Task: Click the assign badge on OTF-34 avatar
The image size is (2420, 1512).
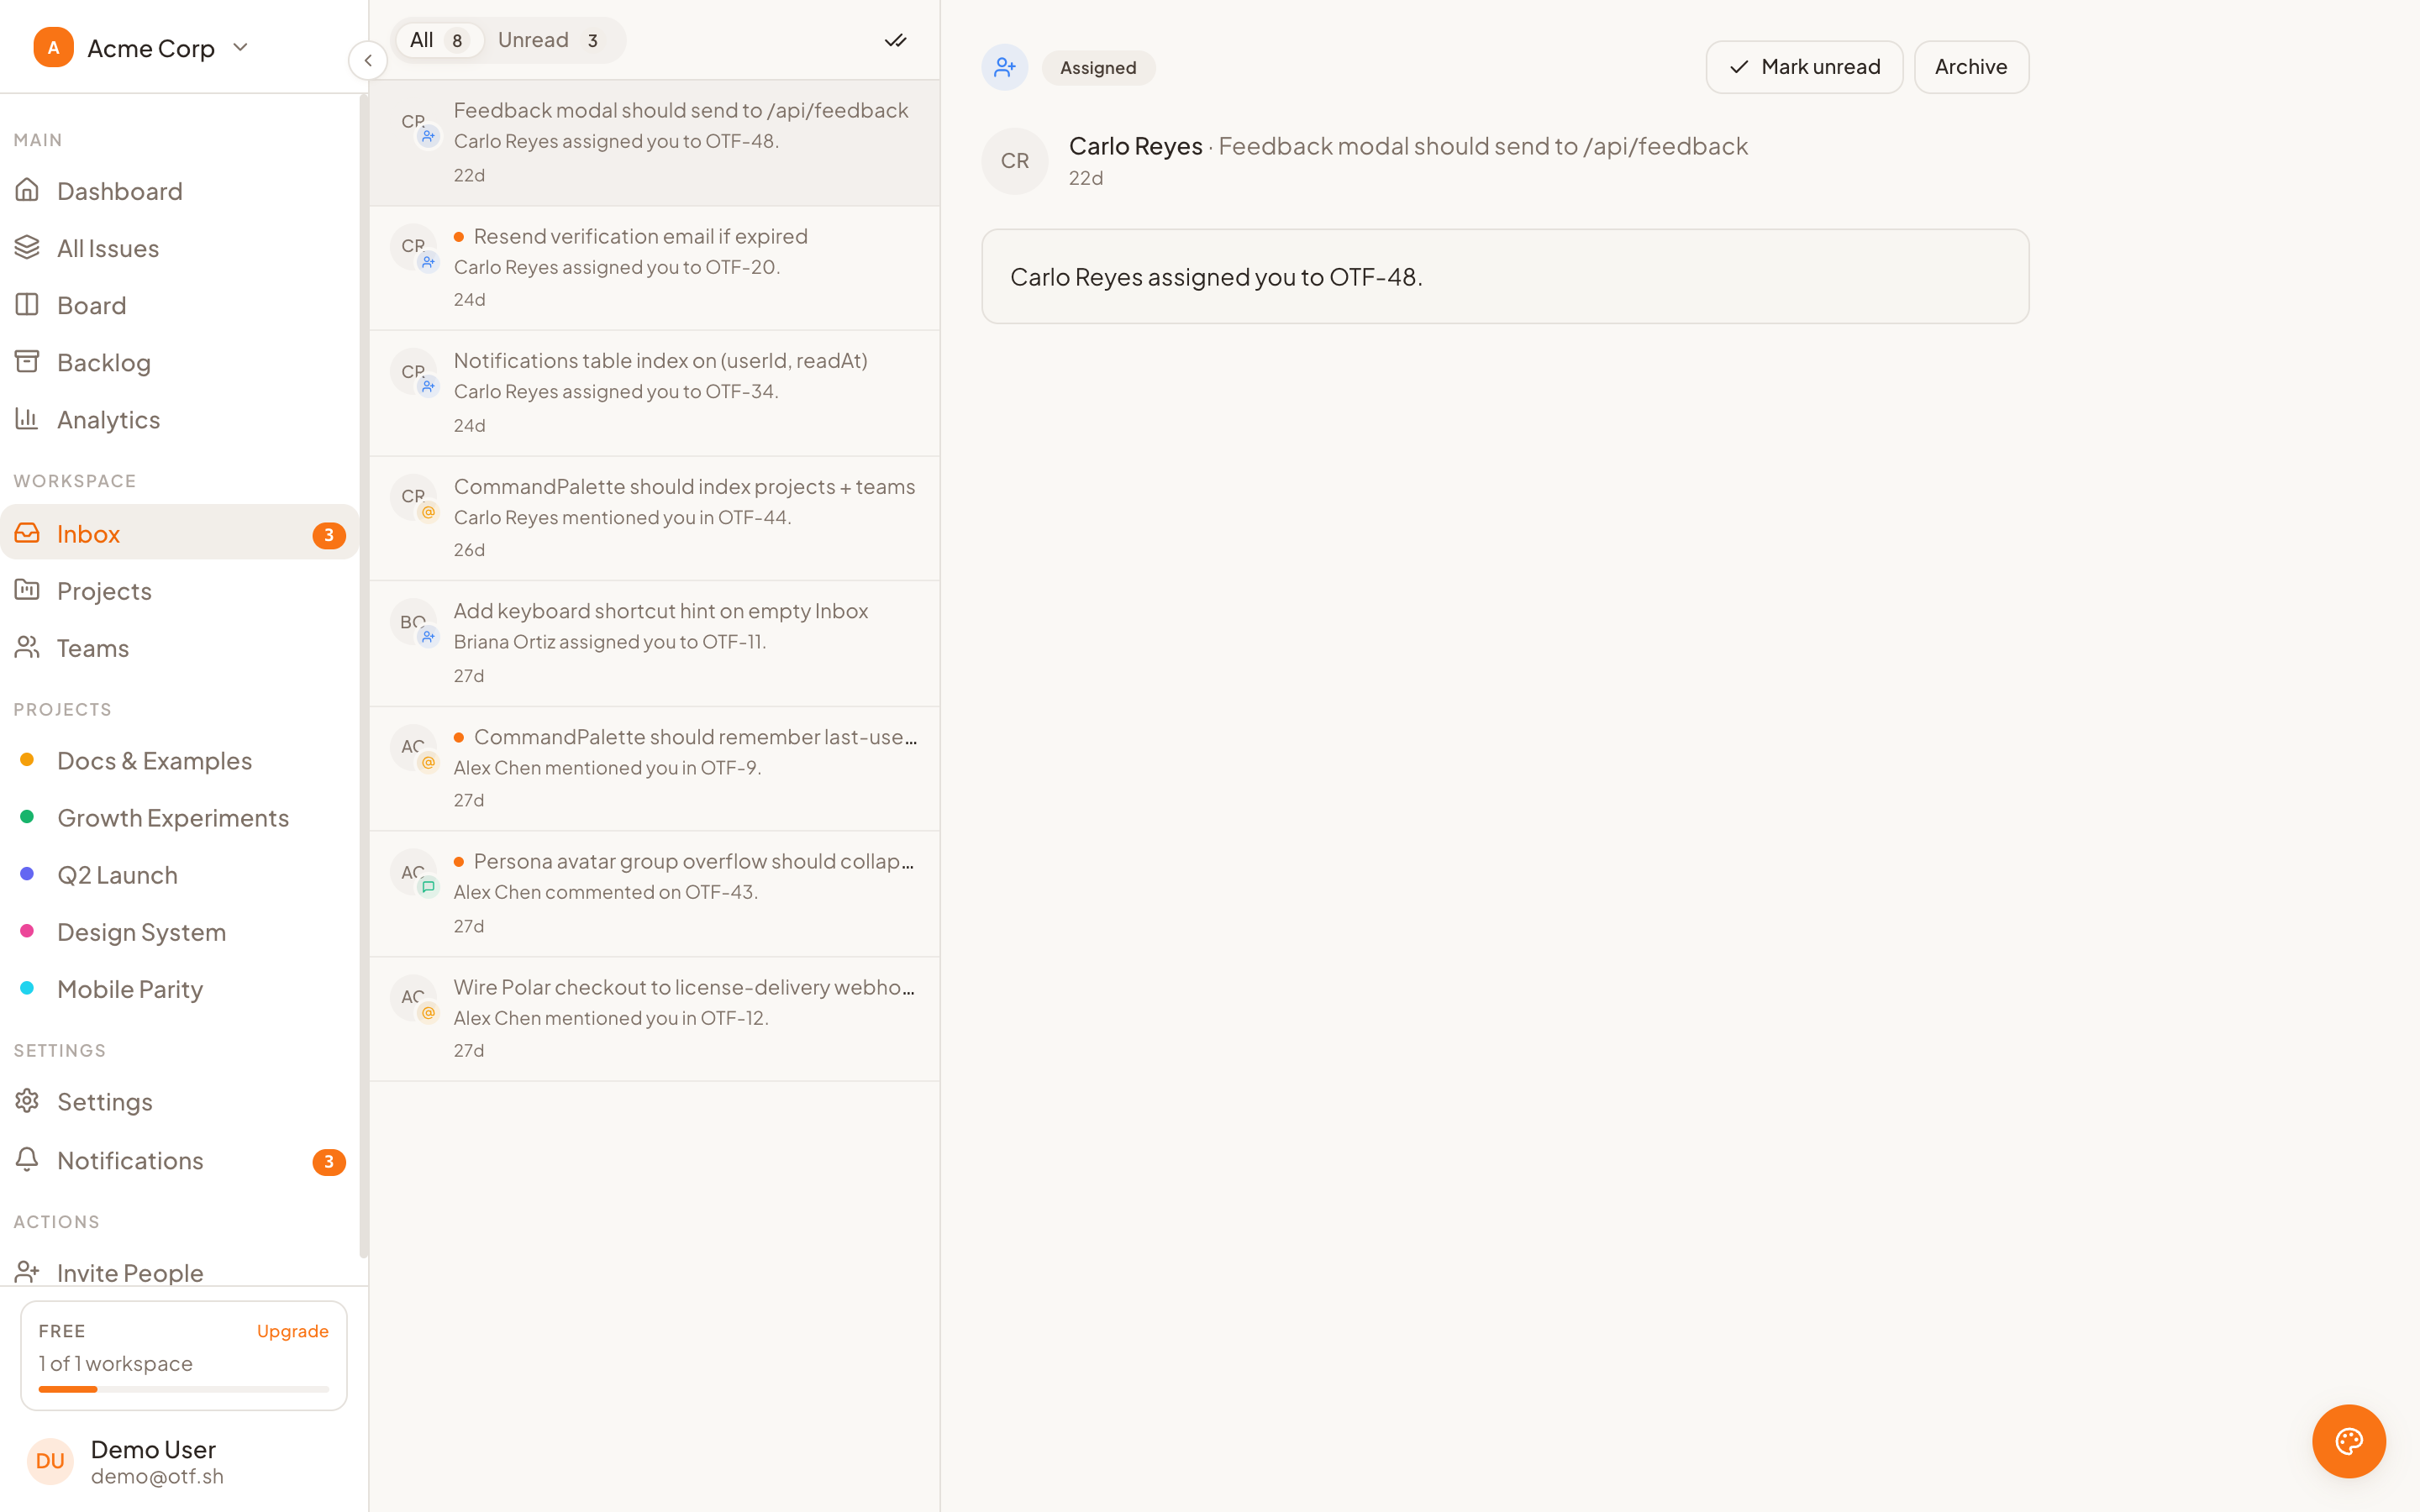Action: [x=428, y=386]
